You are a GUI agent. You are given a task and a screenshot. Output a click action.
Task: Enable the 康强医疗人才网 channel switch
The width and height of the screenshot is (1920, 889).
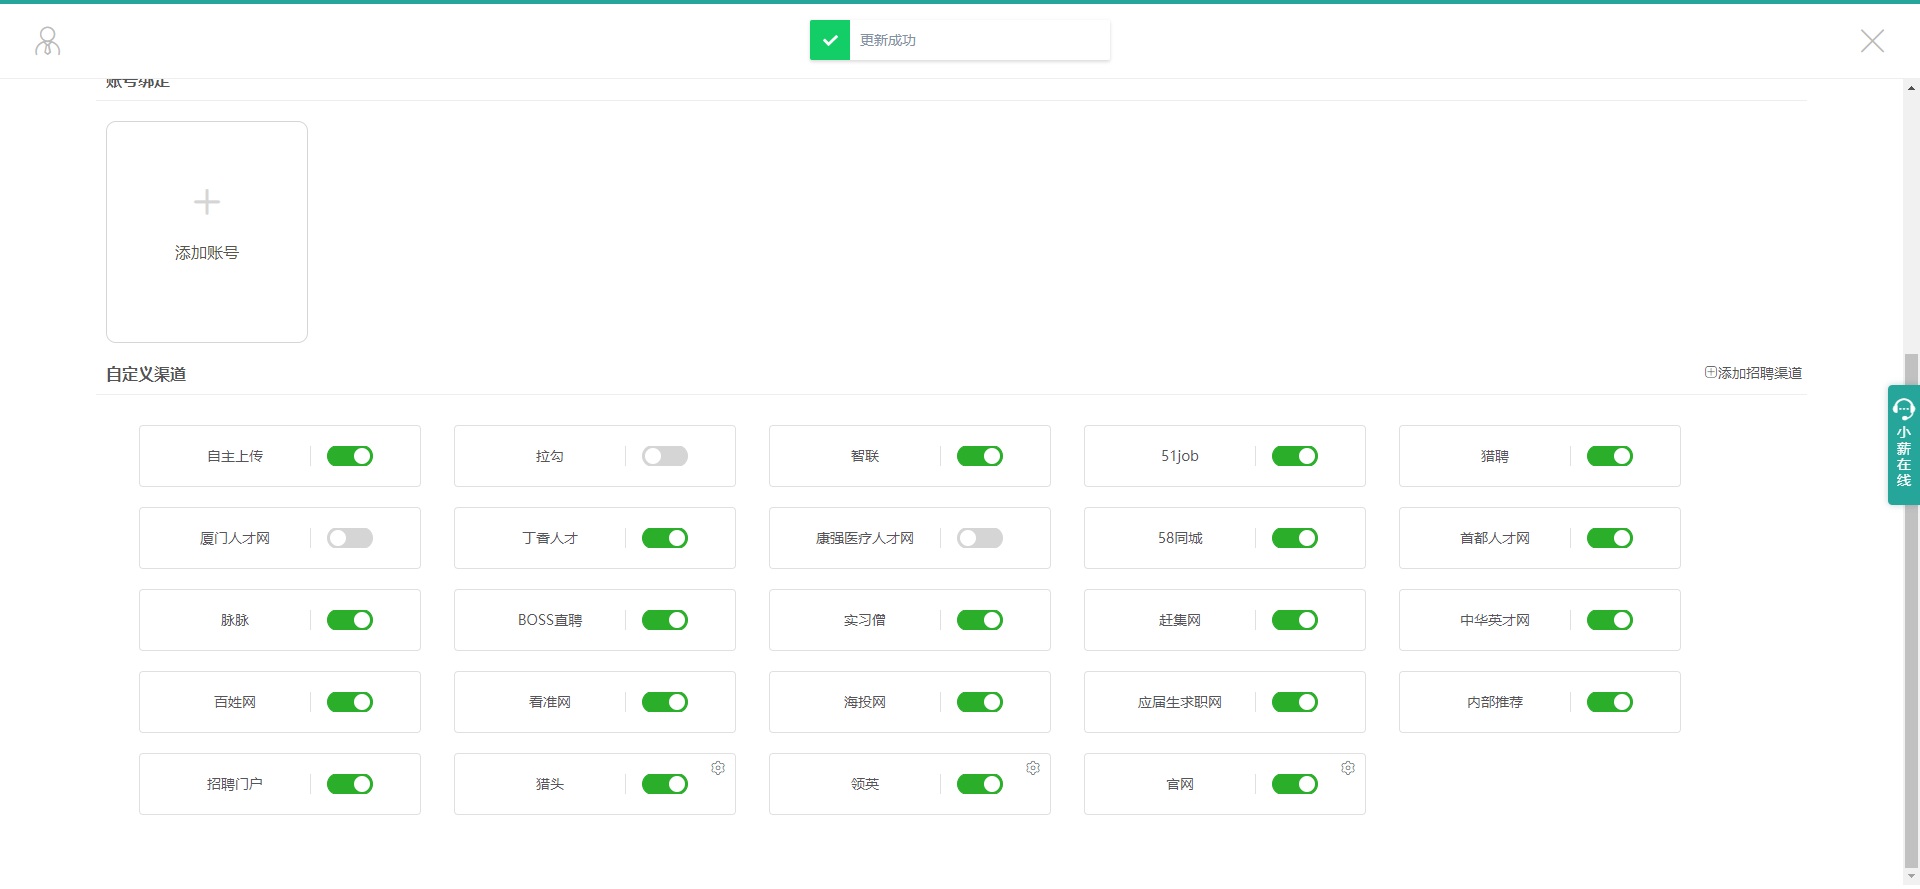point(980,538)
